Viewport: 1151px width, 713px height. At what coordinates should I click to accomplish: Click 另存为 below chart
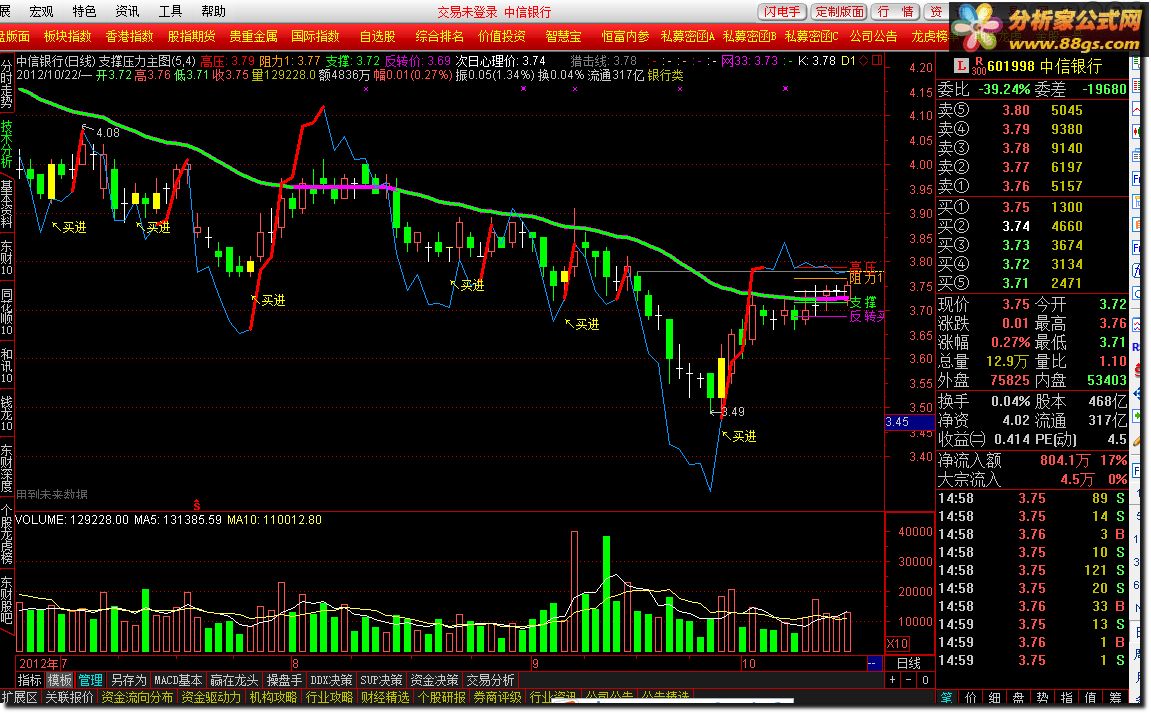click(128, 681)
